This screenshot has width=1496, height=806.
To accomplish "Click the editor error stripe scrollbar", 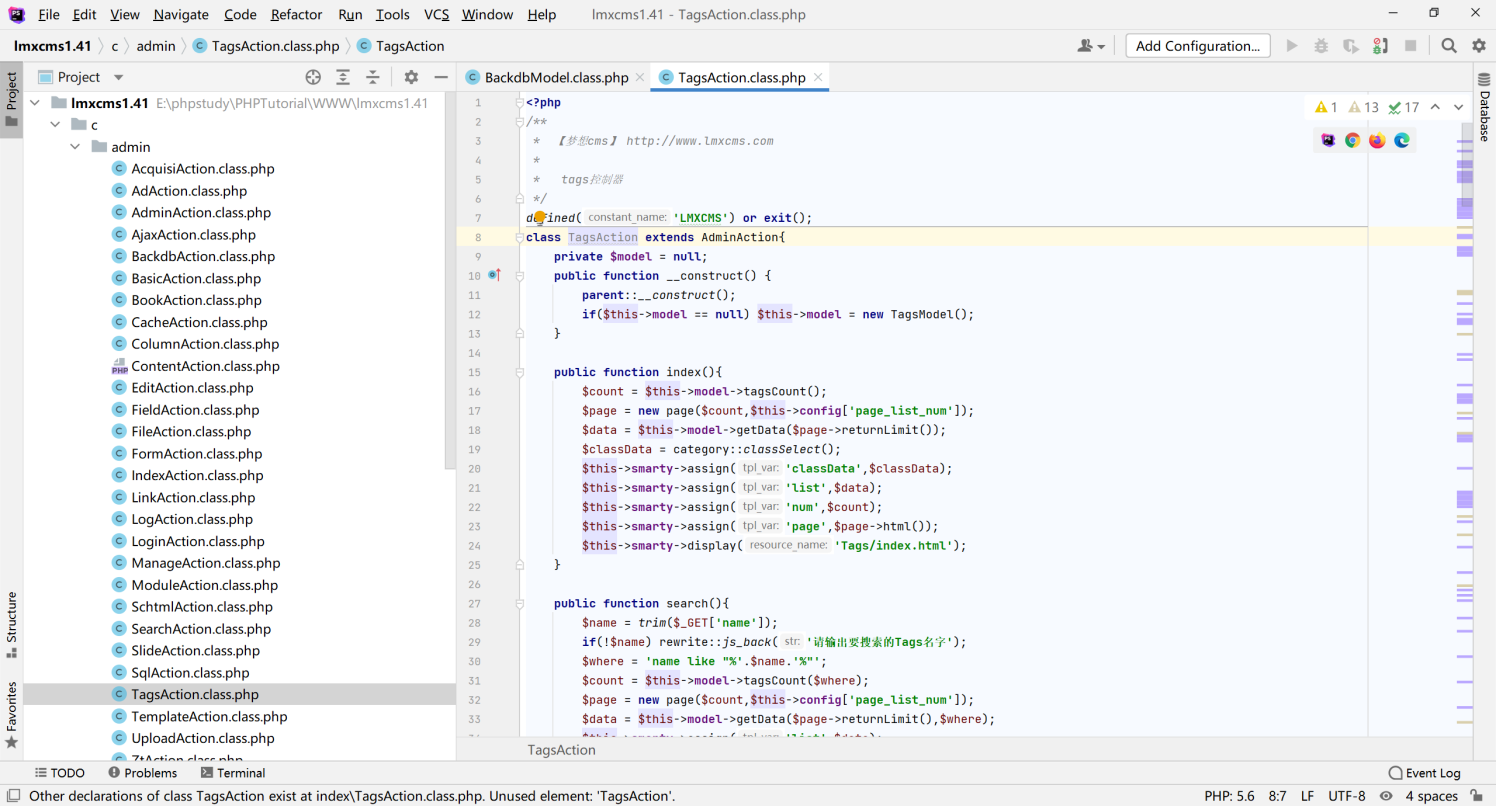I will 1464,400.
